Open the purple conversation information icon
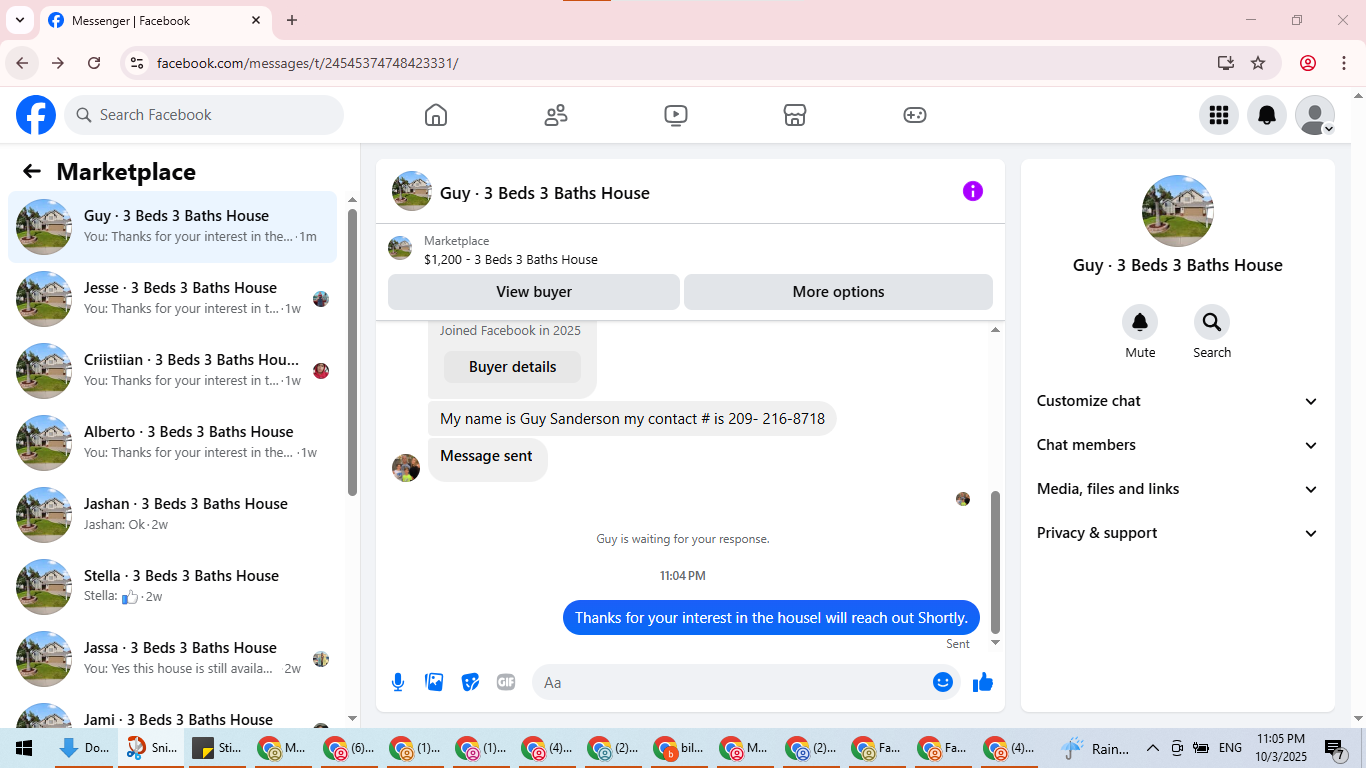The width and height of the screenshot is (1366, 768). coord(973,191)
